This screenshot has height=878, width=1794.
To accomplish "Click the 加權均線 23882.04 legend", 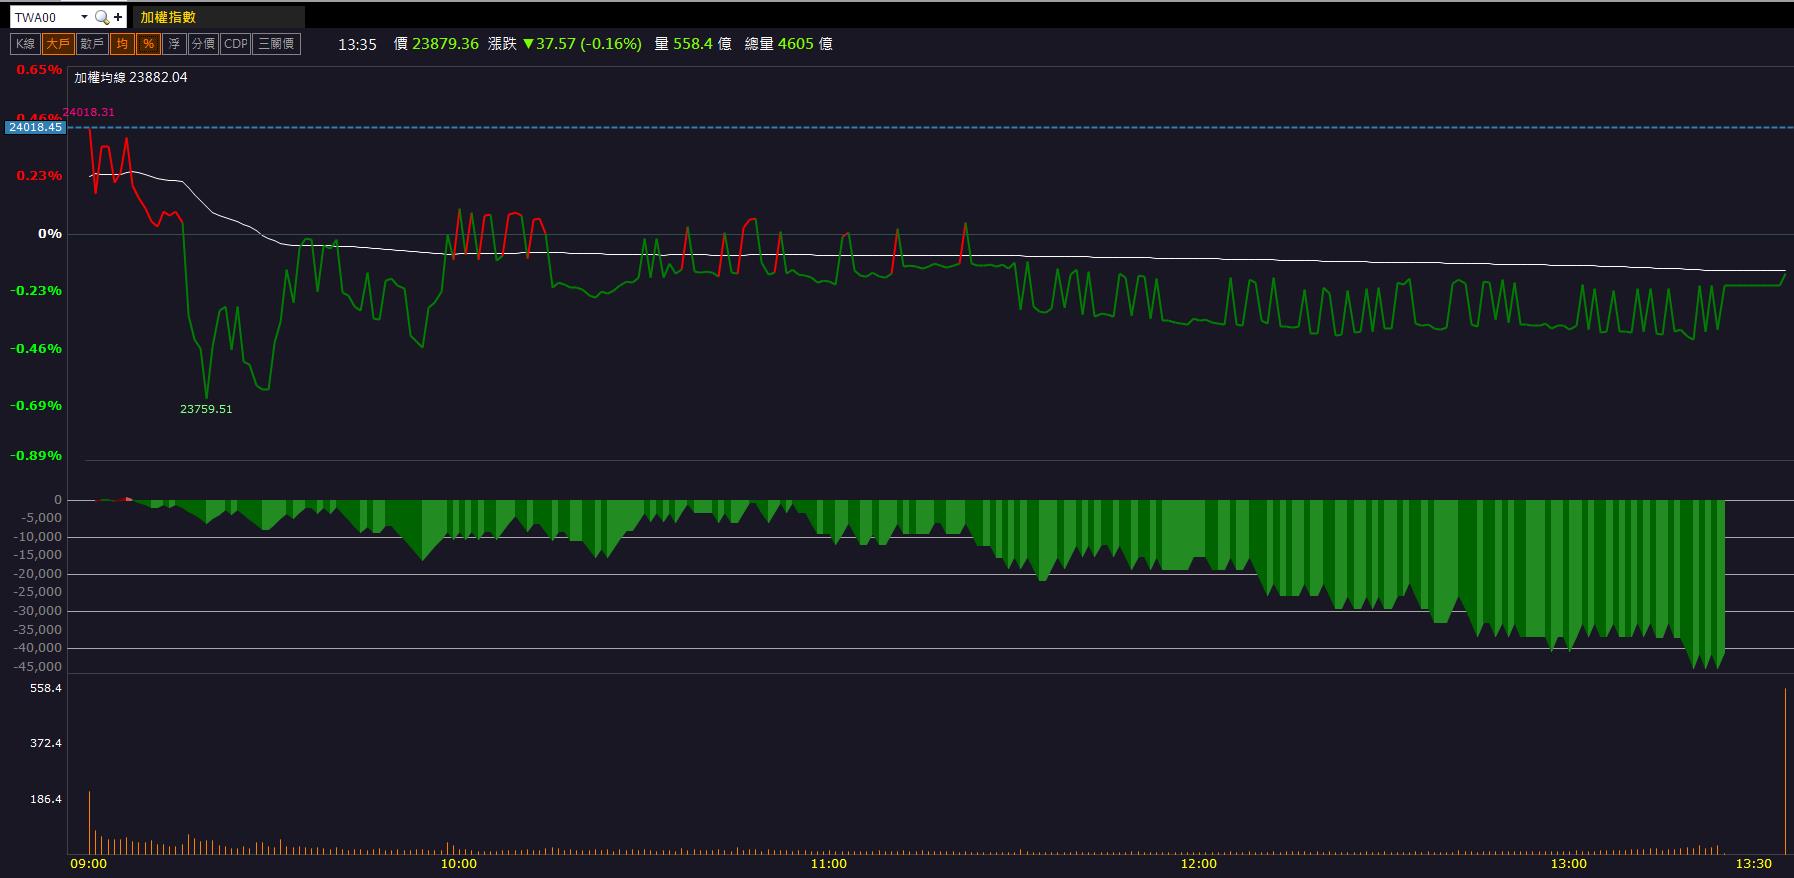I will 131,77.
